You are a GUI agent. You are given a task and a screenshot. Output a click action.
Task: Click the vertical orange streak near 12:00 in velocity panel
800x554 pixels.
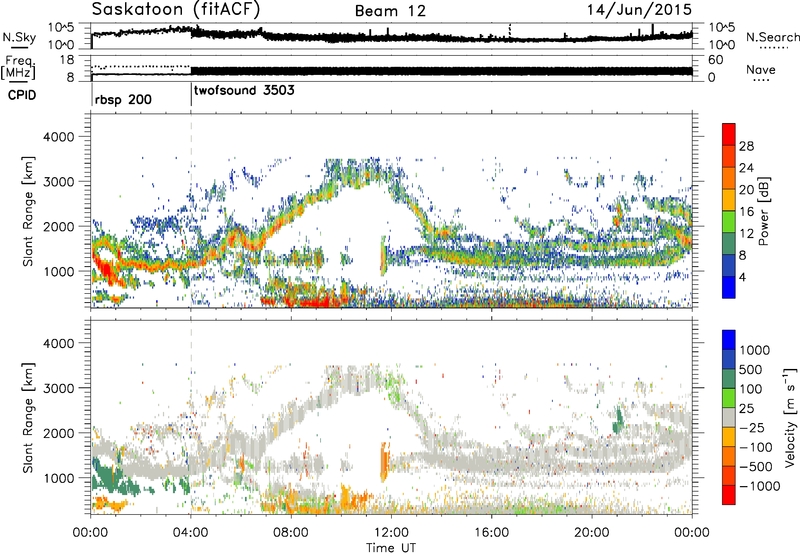click(x=384, y=463)
